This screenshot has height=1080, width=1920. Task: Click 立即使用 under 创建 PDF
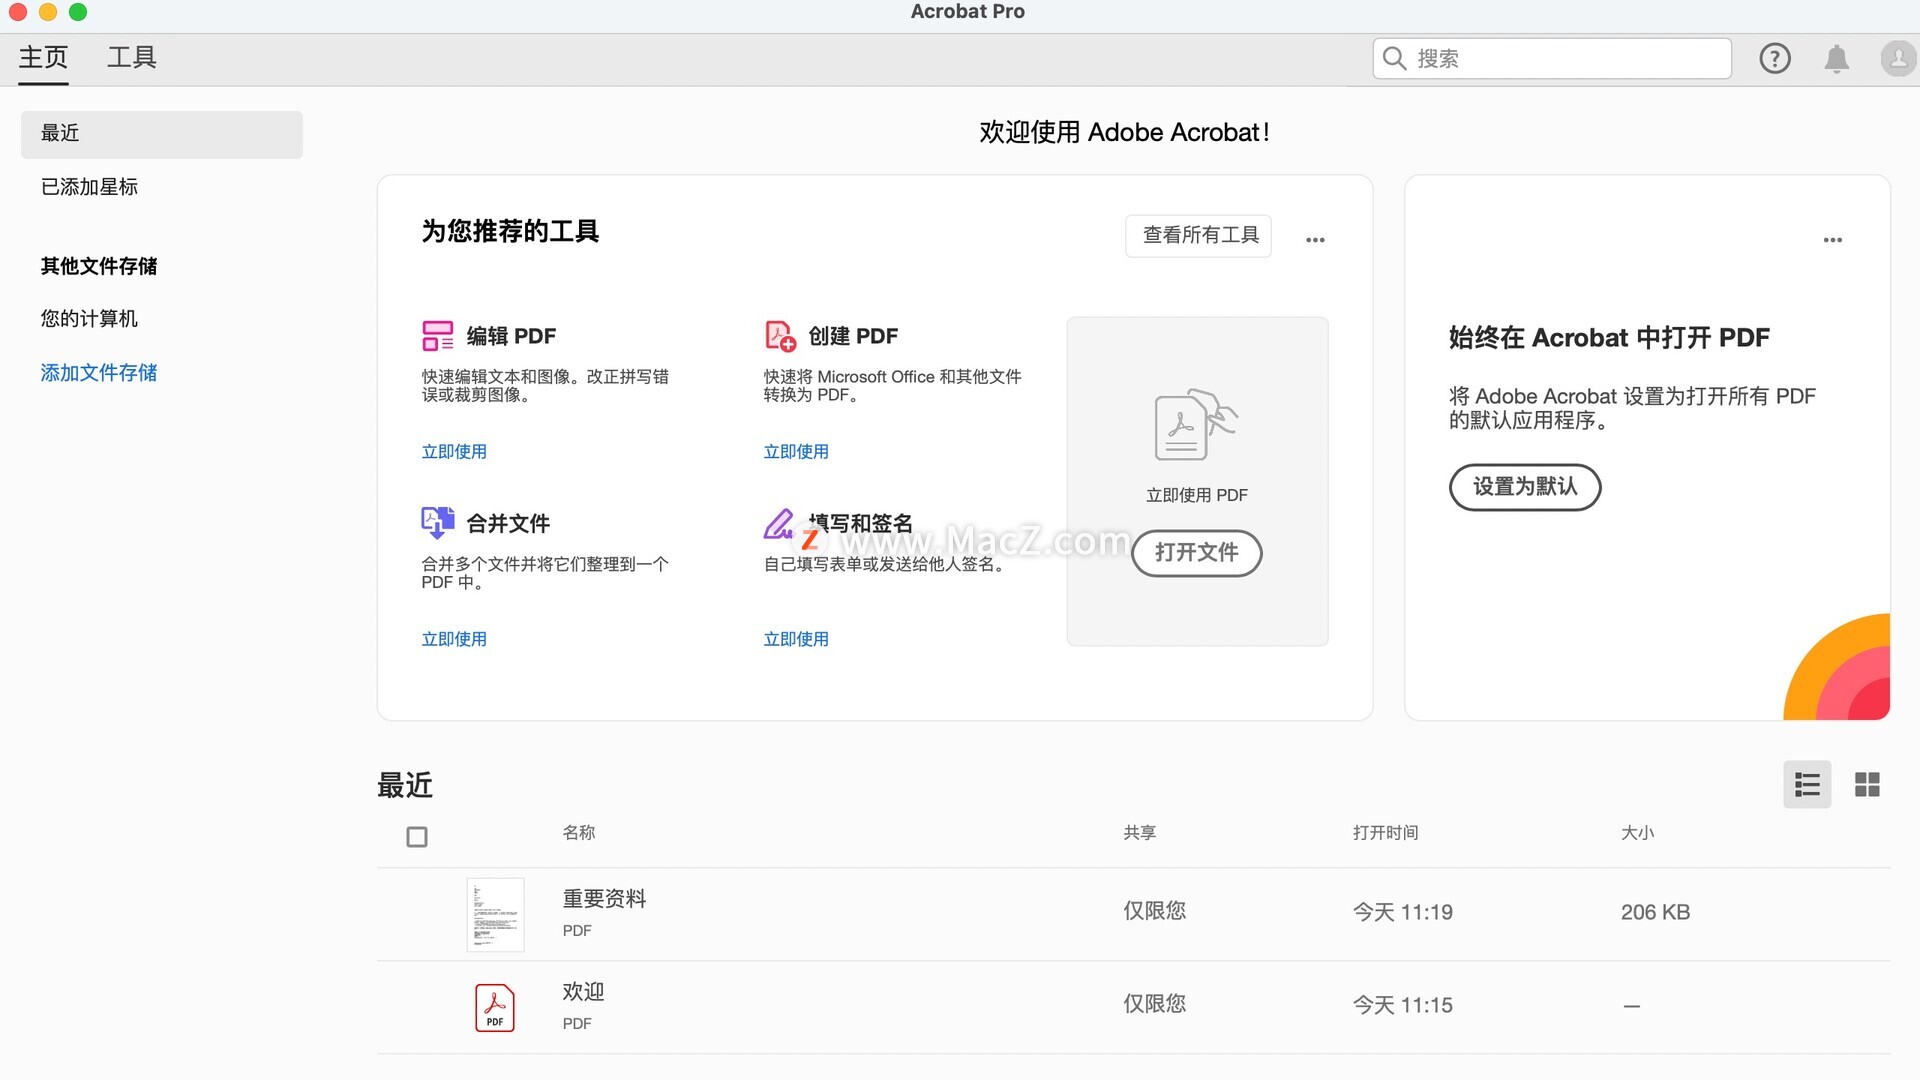click(796, 452)
